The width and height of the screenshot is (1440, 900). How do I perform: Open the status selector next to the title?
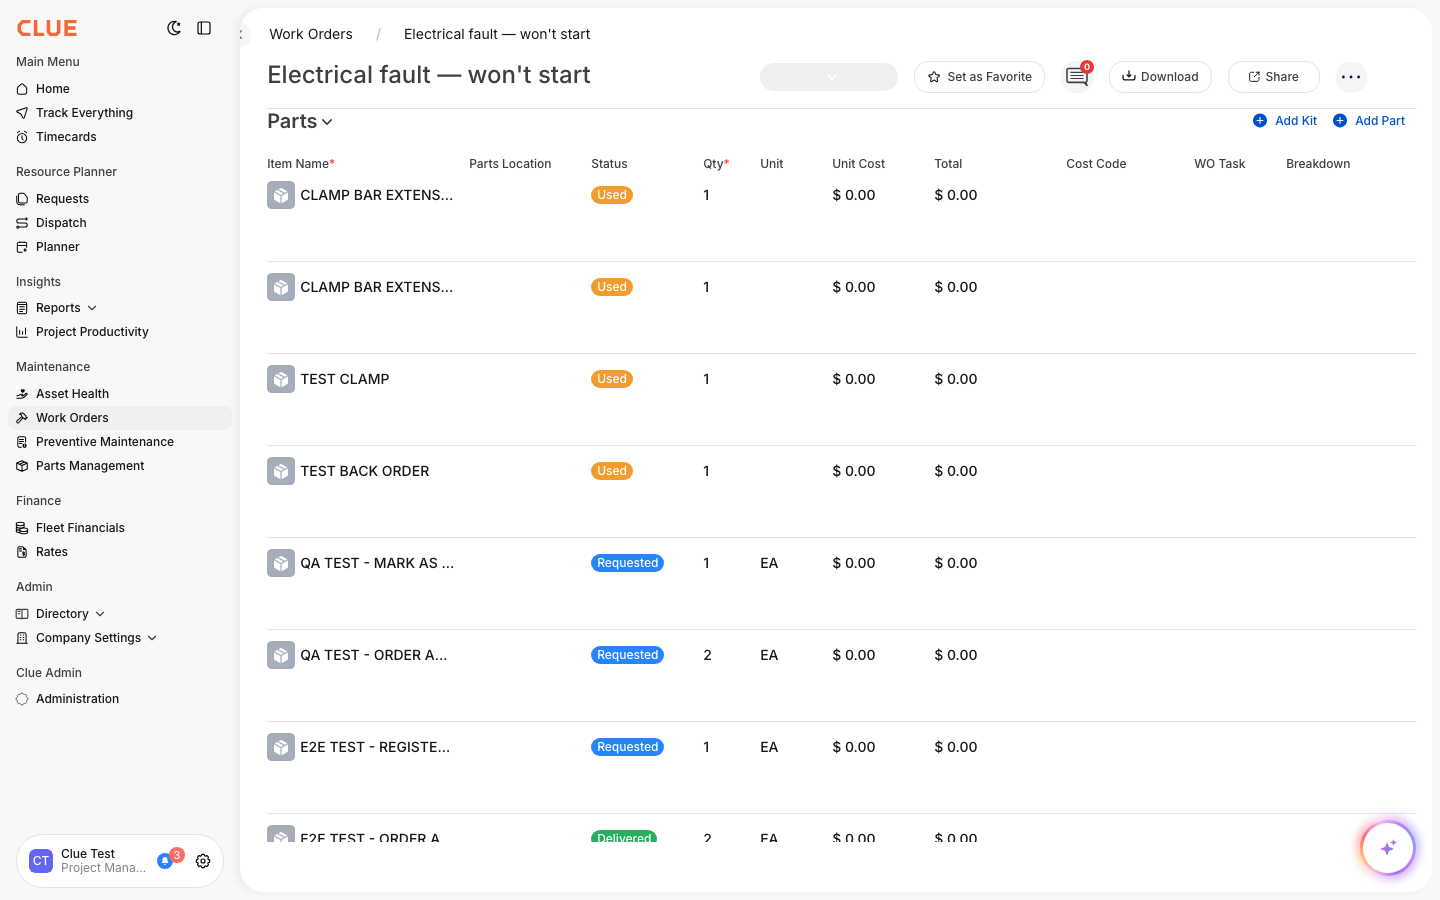[x=828, y=76]
